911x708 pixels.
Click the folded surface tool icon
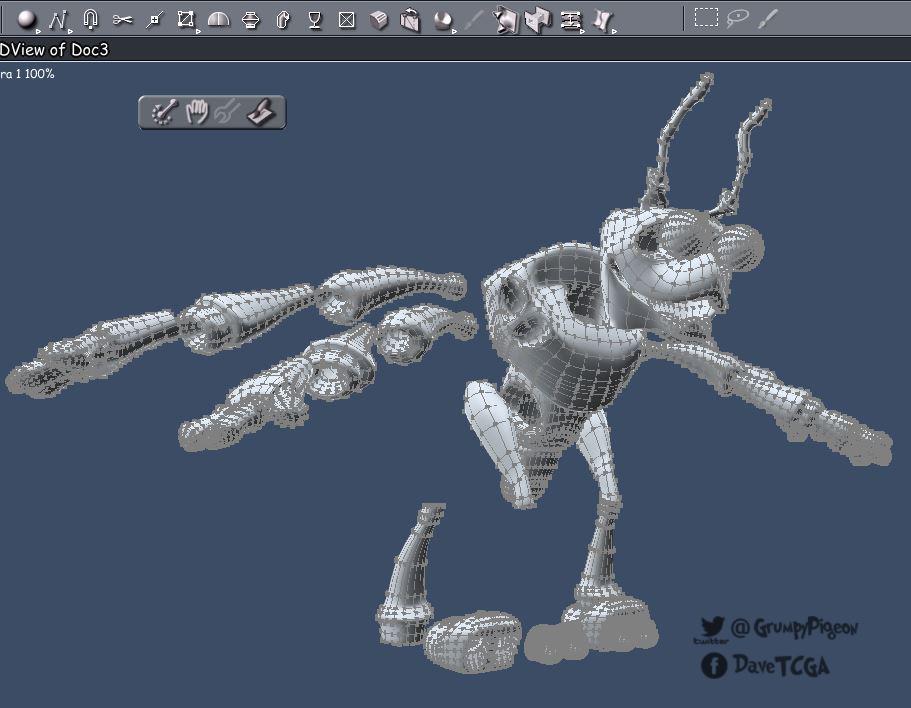(x=538, y=20)
